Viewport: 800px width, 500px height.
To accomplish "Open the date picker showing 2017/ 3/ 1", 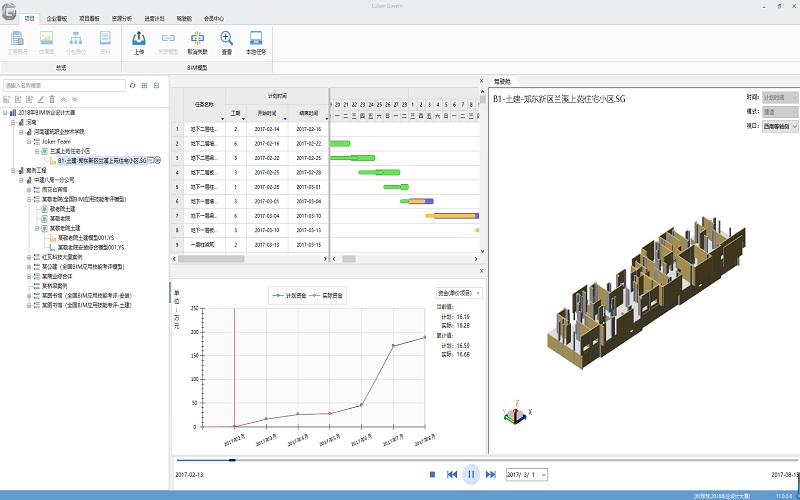I will pos(527,474).
